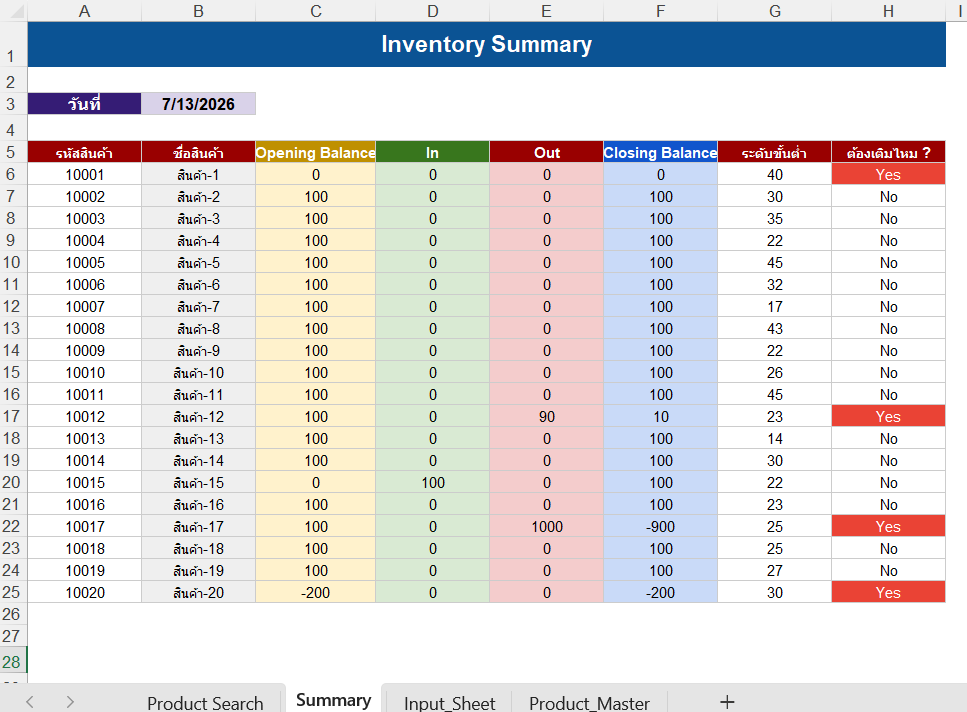This screenshot has width=967, height=712.
Task: Select product code 10001 cell
Action: point(85,174)
